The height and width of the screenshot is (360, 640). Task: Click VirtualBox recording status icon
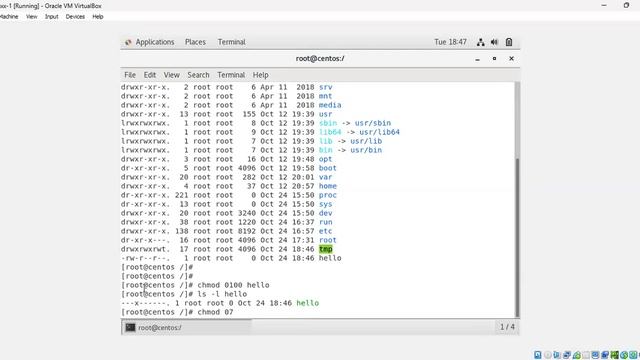click(x=605, y=355)
